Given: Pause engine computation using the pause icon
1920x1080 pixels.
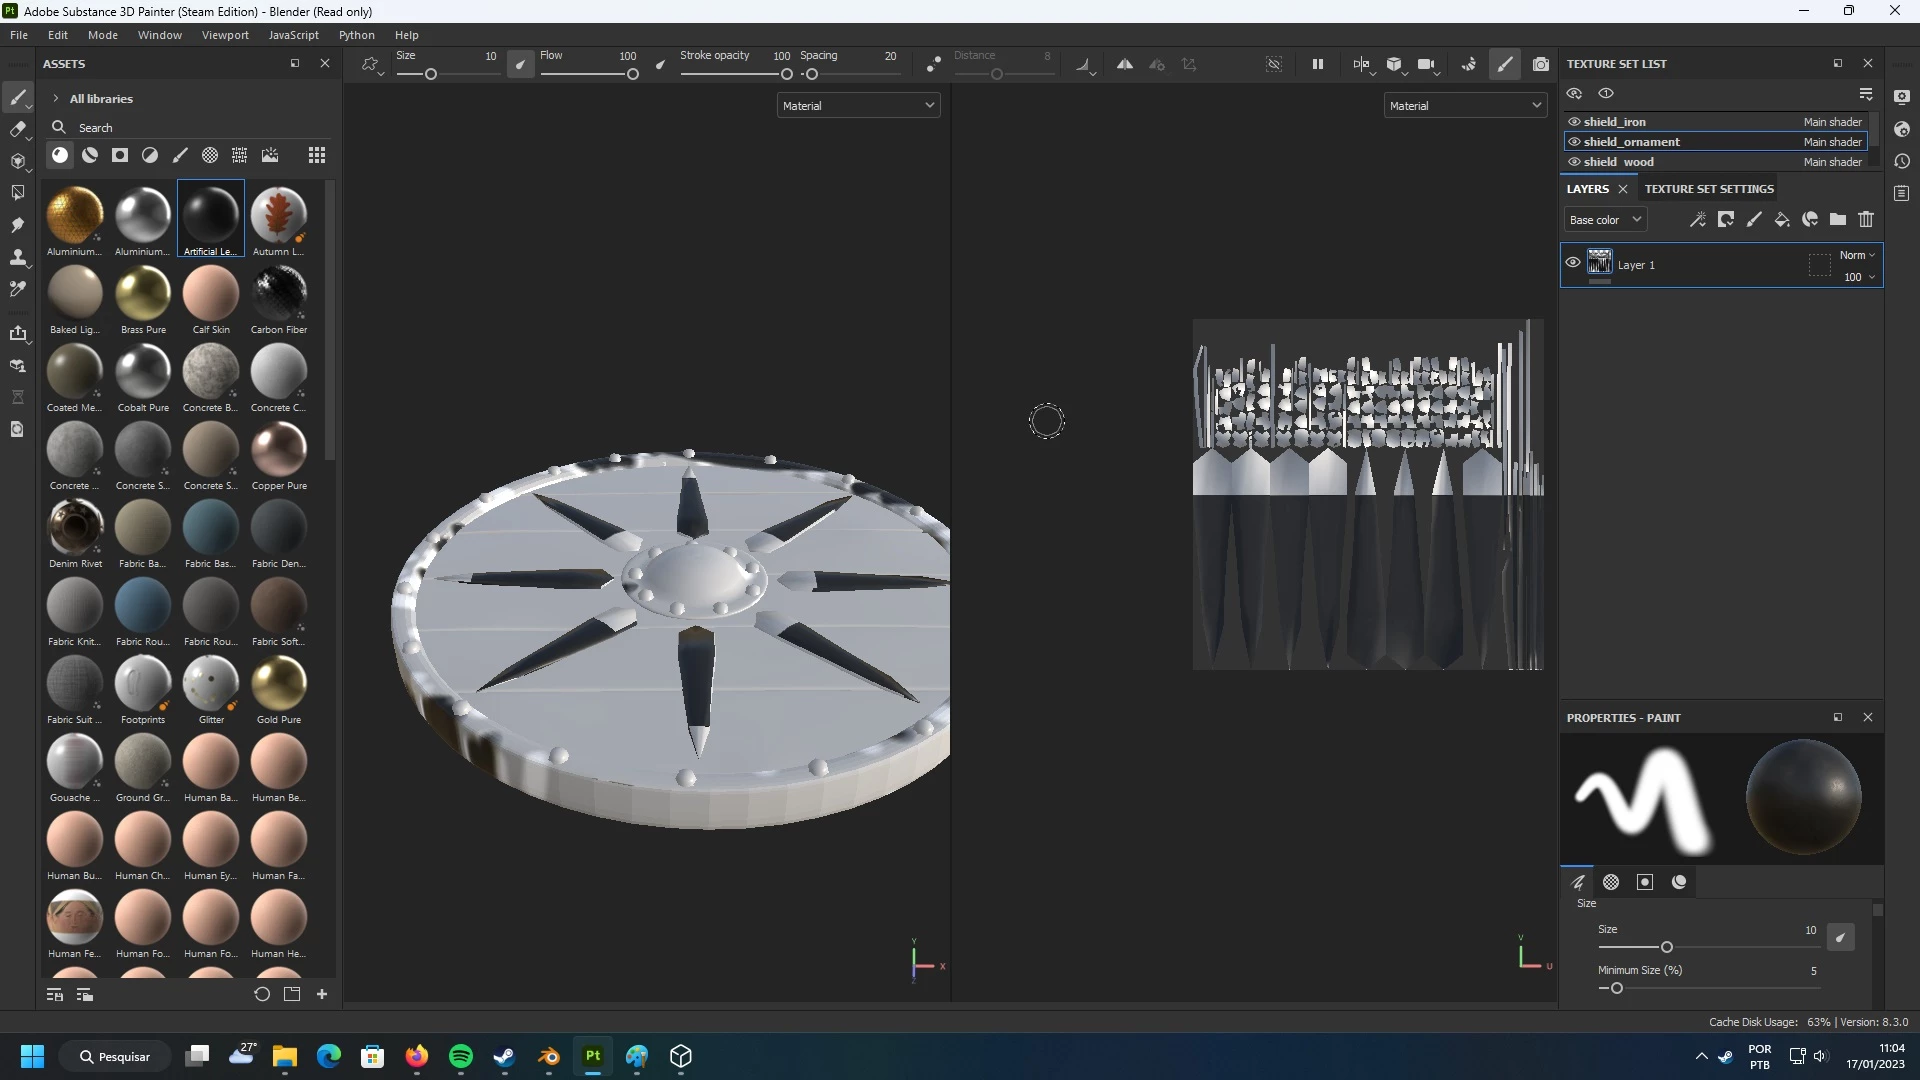Looking at the screenshot, I should 1318,64.
